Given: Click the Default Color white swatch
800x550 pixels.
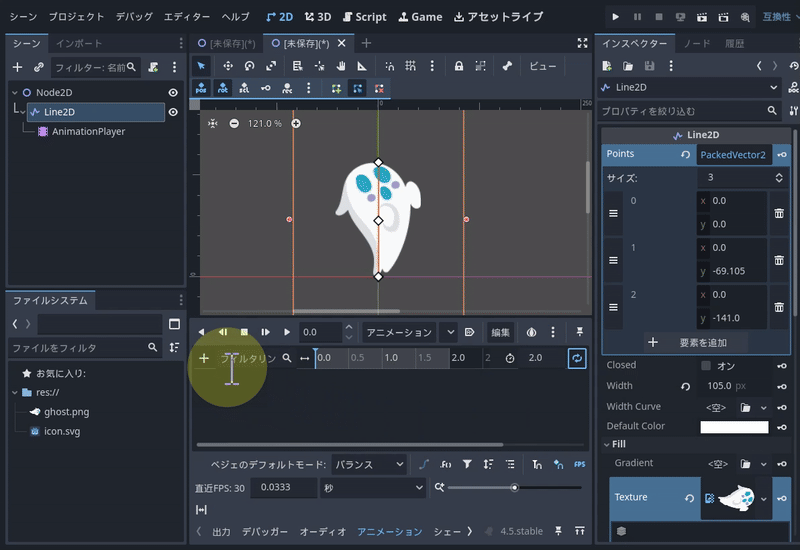Looking at the screenshot, I should click(x=734, y=427).
